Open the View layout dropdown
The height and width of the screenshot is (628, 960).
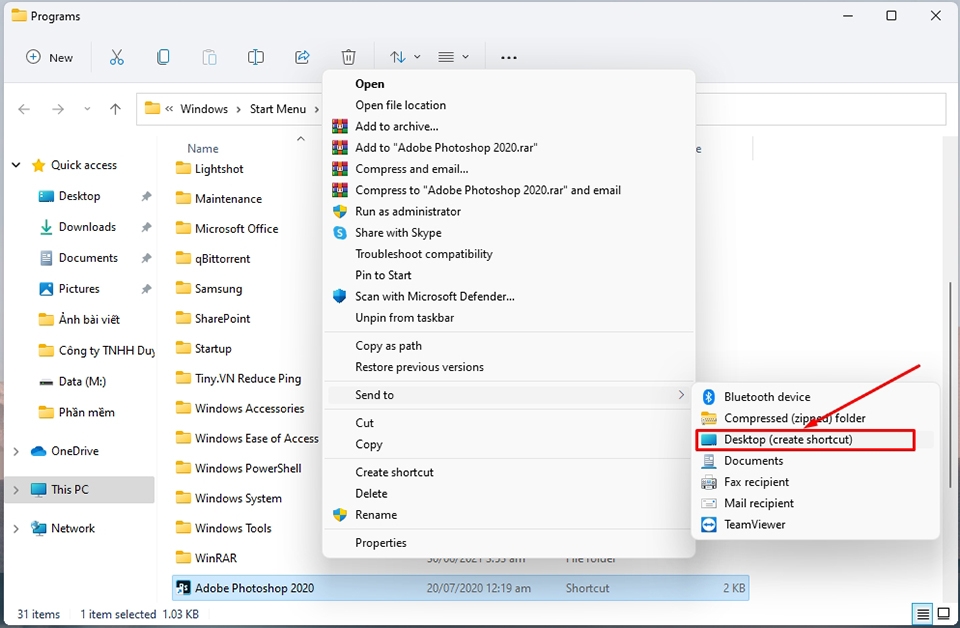click(452, 57)
